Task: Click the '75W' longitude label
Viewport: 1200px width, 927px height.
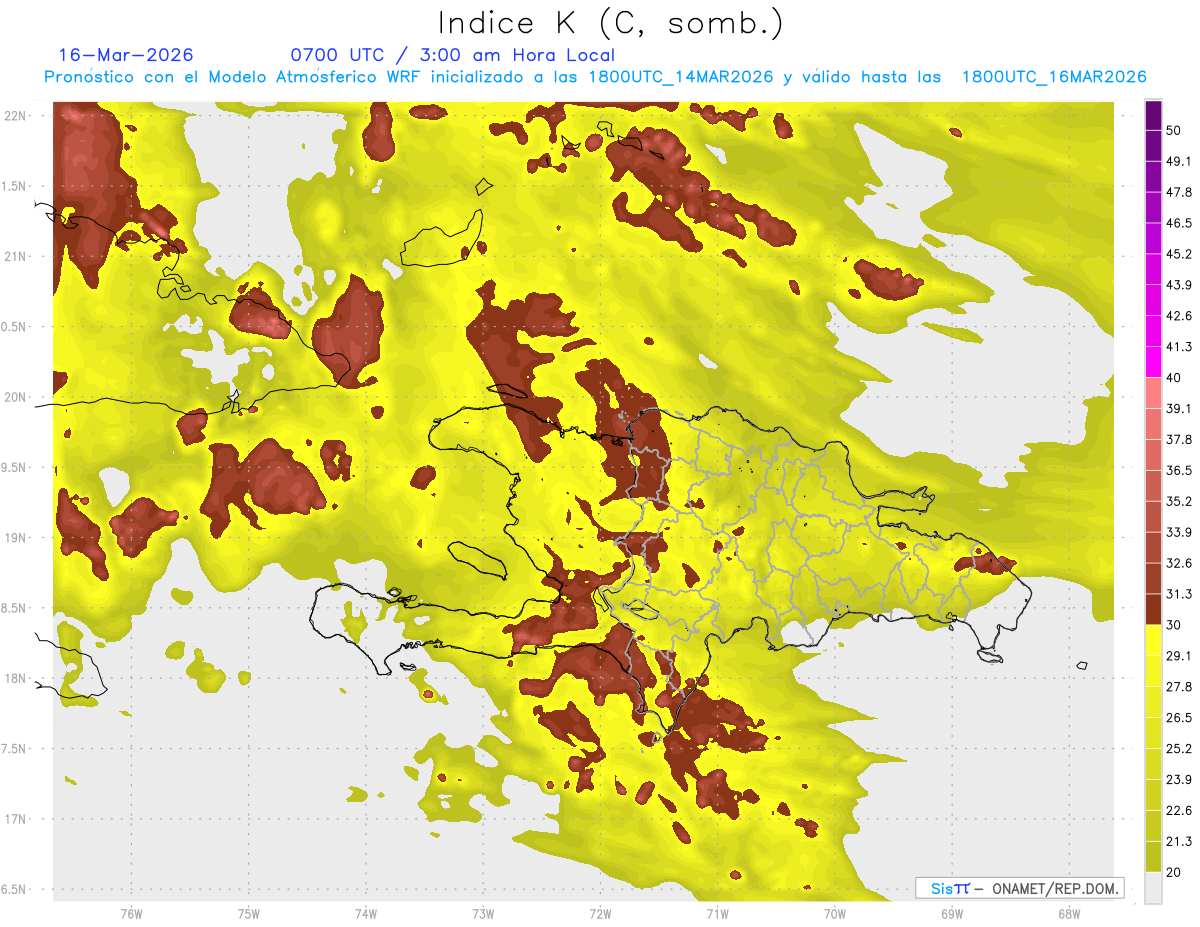Action: click(248, 914)
